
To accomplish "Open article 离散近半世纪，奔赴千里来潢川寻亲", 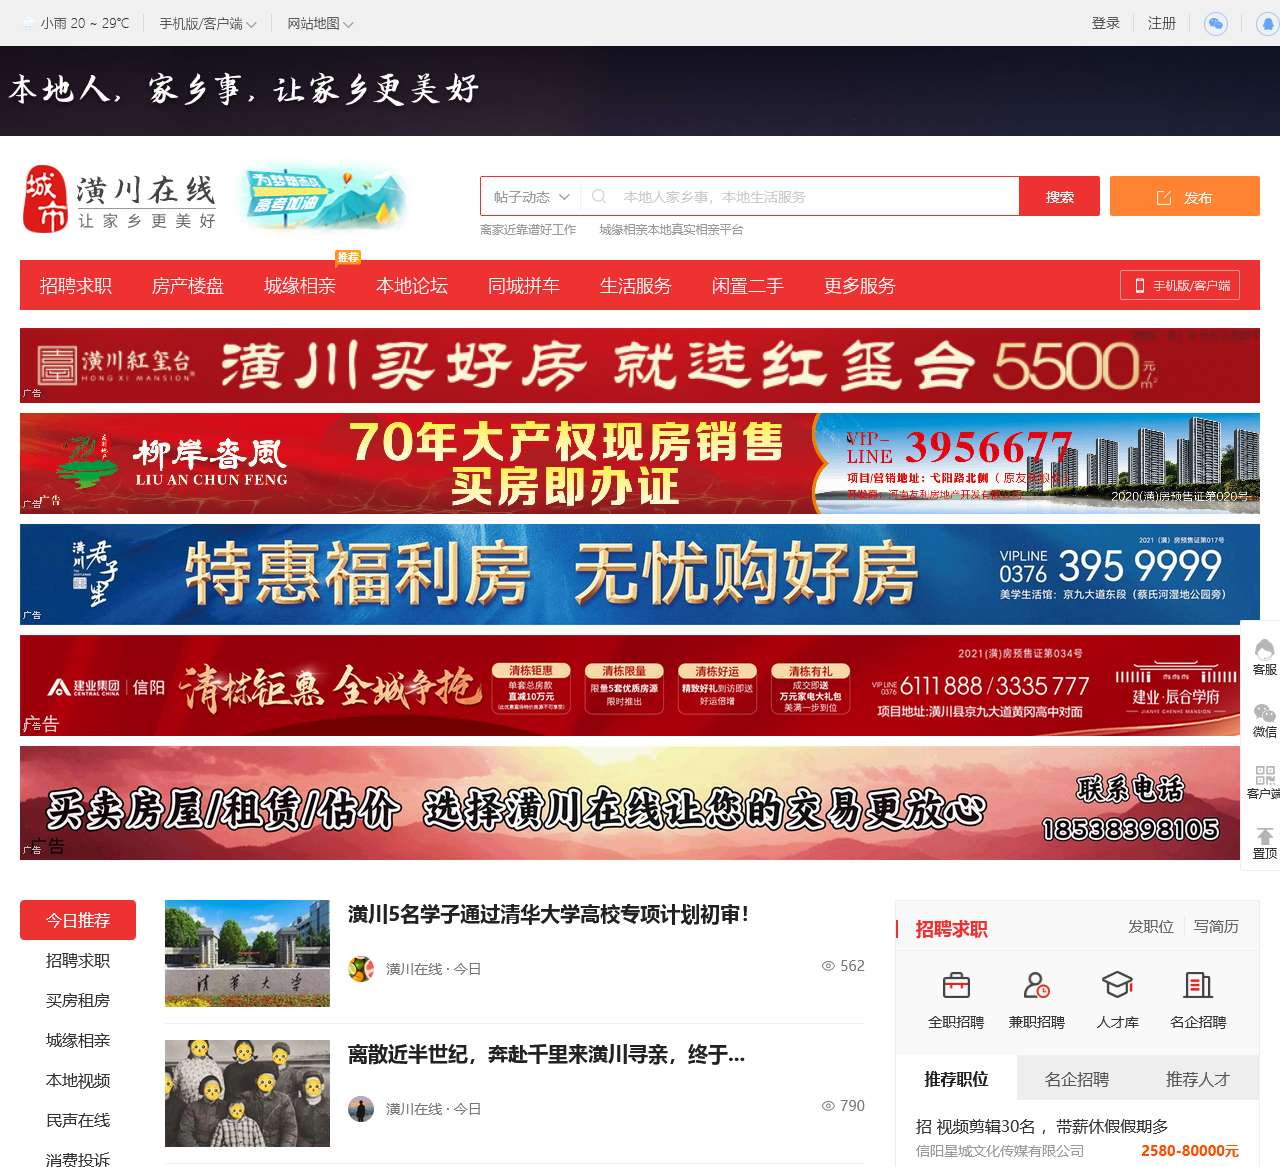I will 546,1054.
